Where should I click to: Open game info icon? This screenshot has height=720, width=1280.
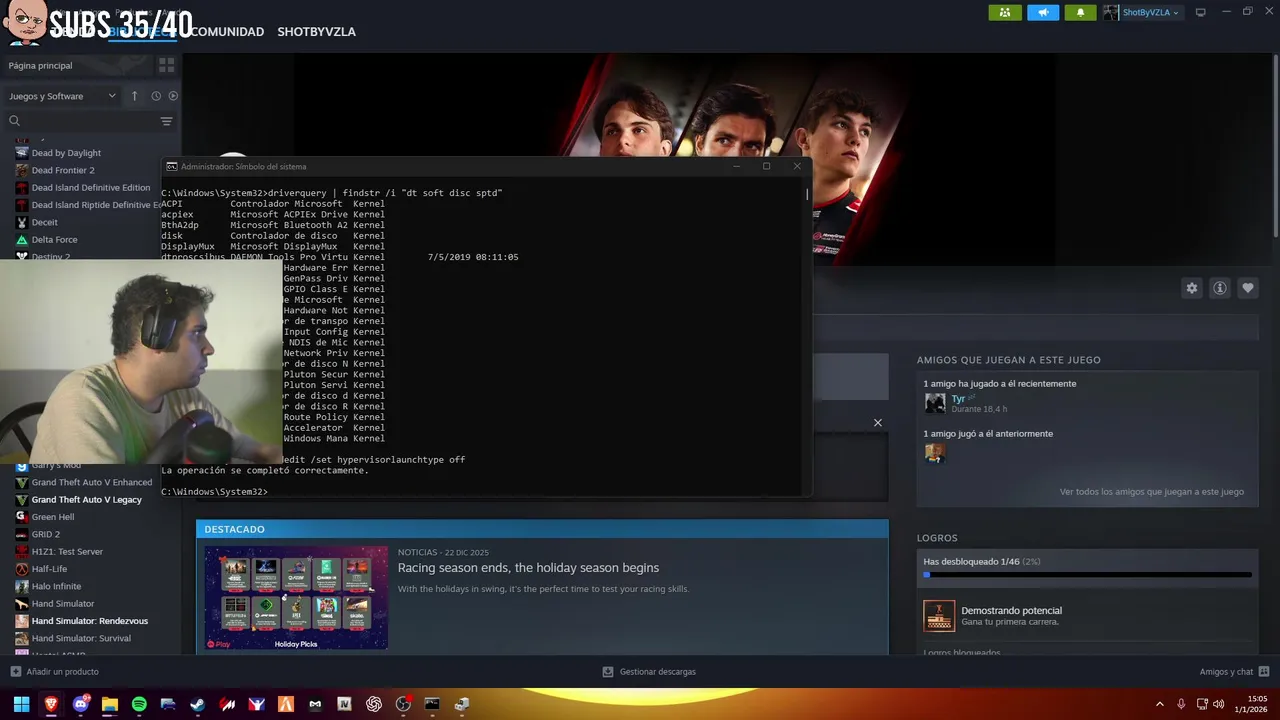(x=1220, y=288)
